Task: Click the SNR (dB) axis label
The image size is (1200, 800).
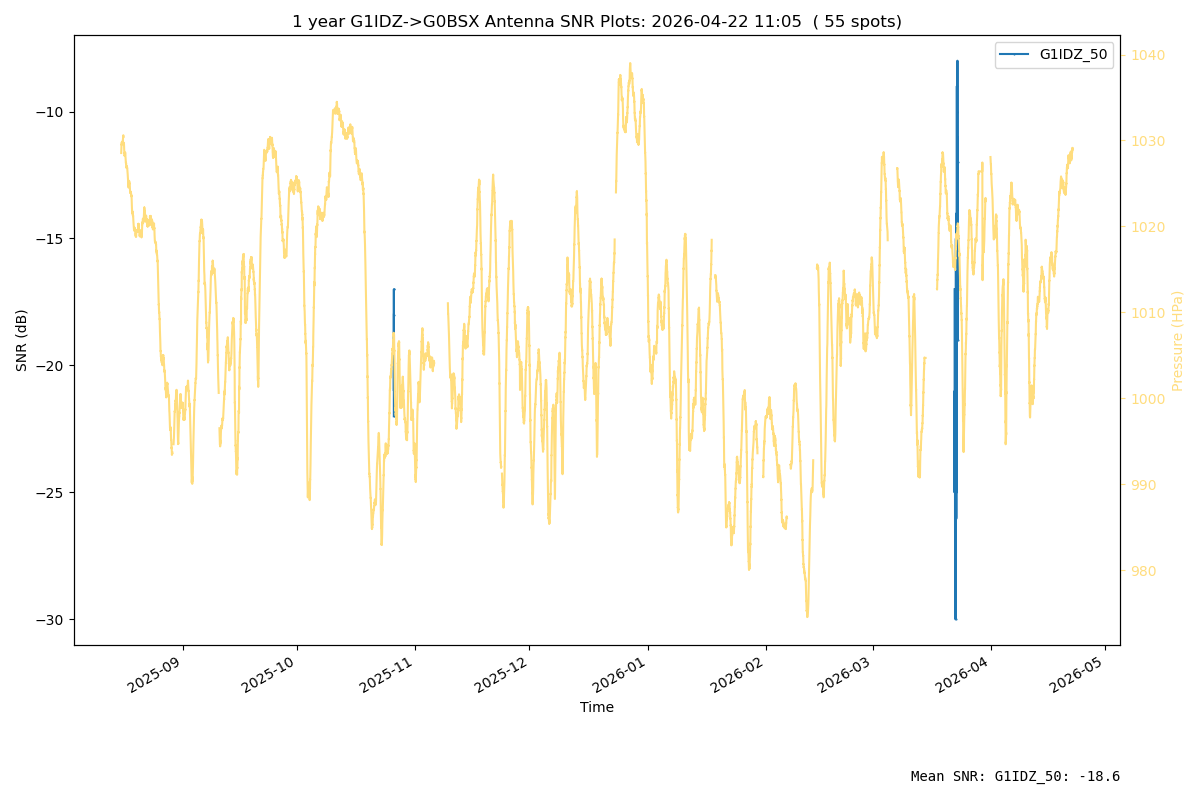Action: 22,340
